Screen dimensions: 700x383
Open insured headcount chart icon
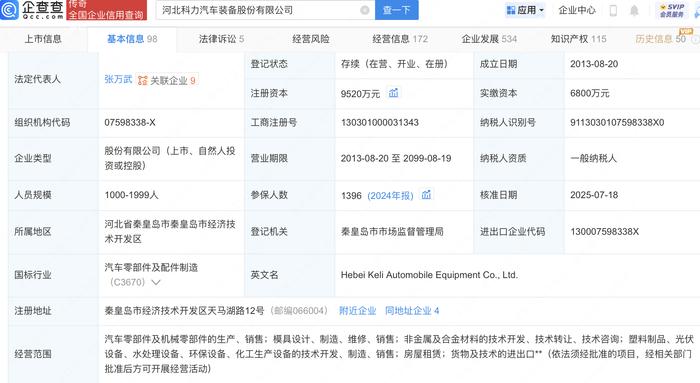click(x=426, y=195)
